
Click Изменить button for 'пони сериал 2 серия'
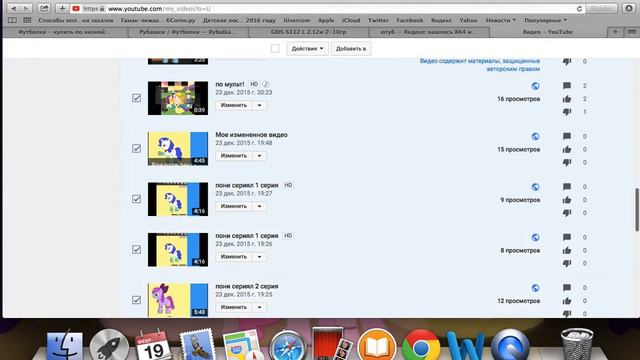pos(234,307)
